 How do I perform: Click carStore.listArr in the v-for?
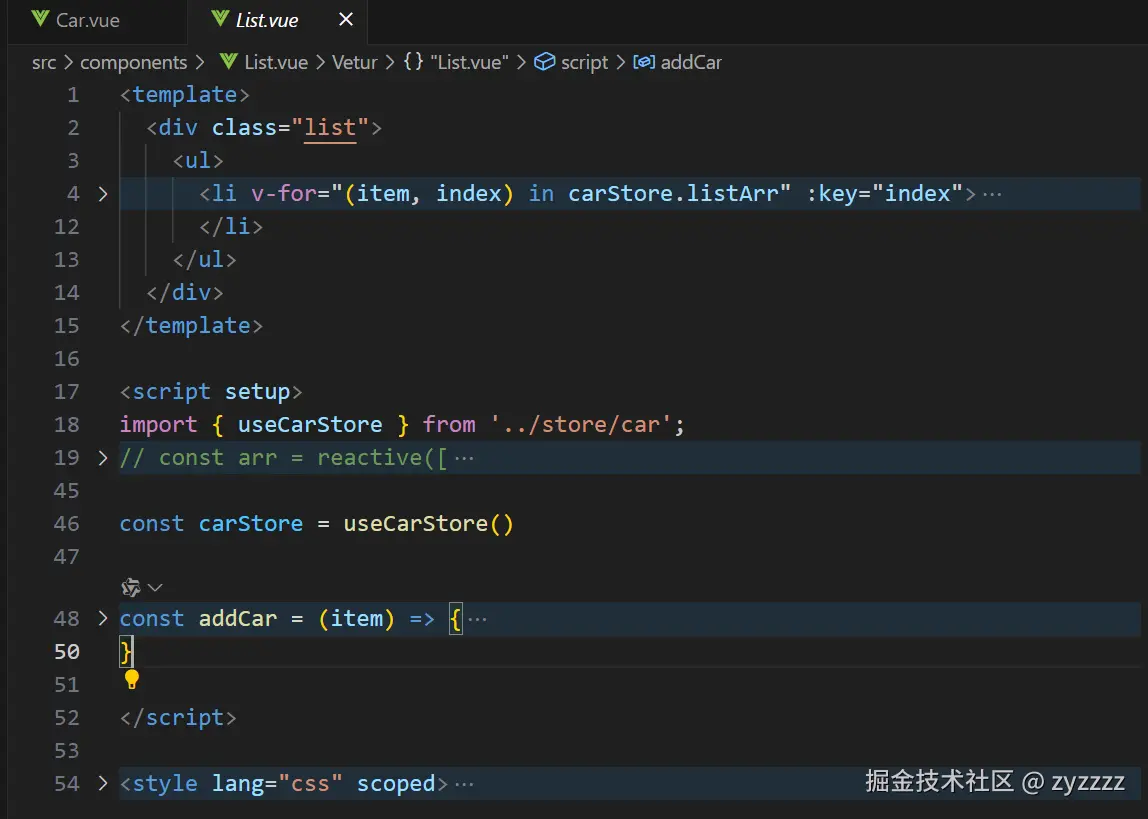pos(672,194)
